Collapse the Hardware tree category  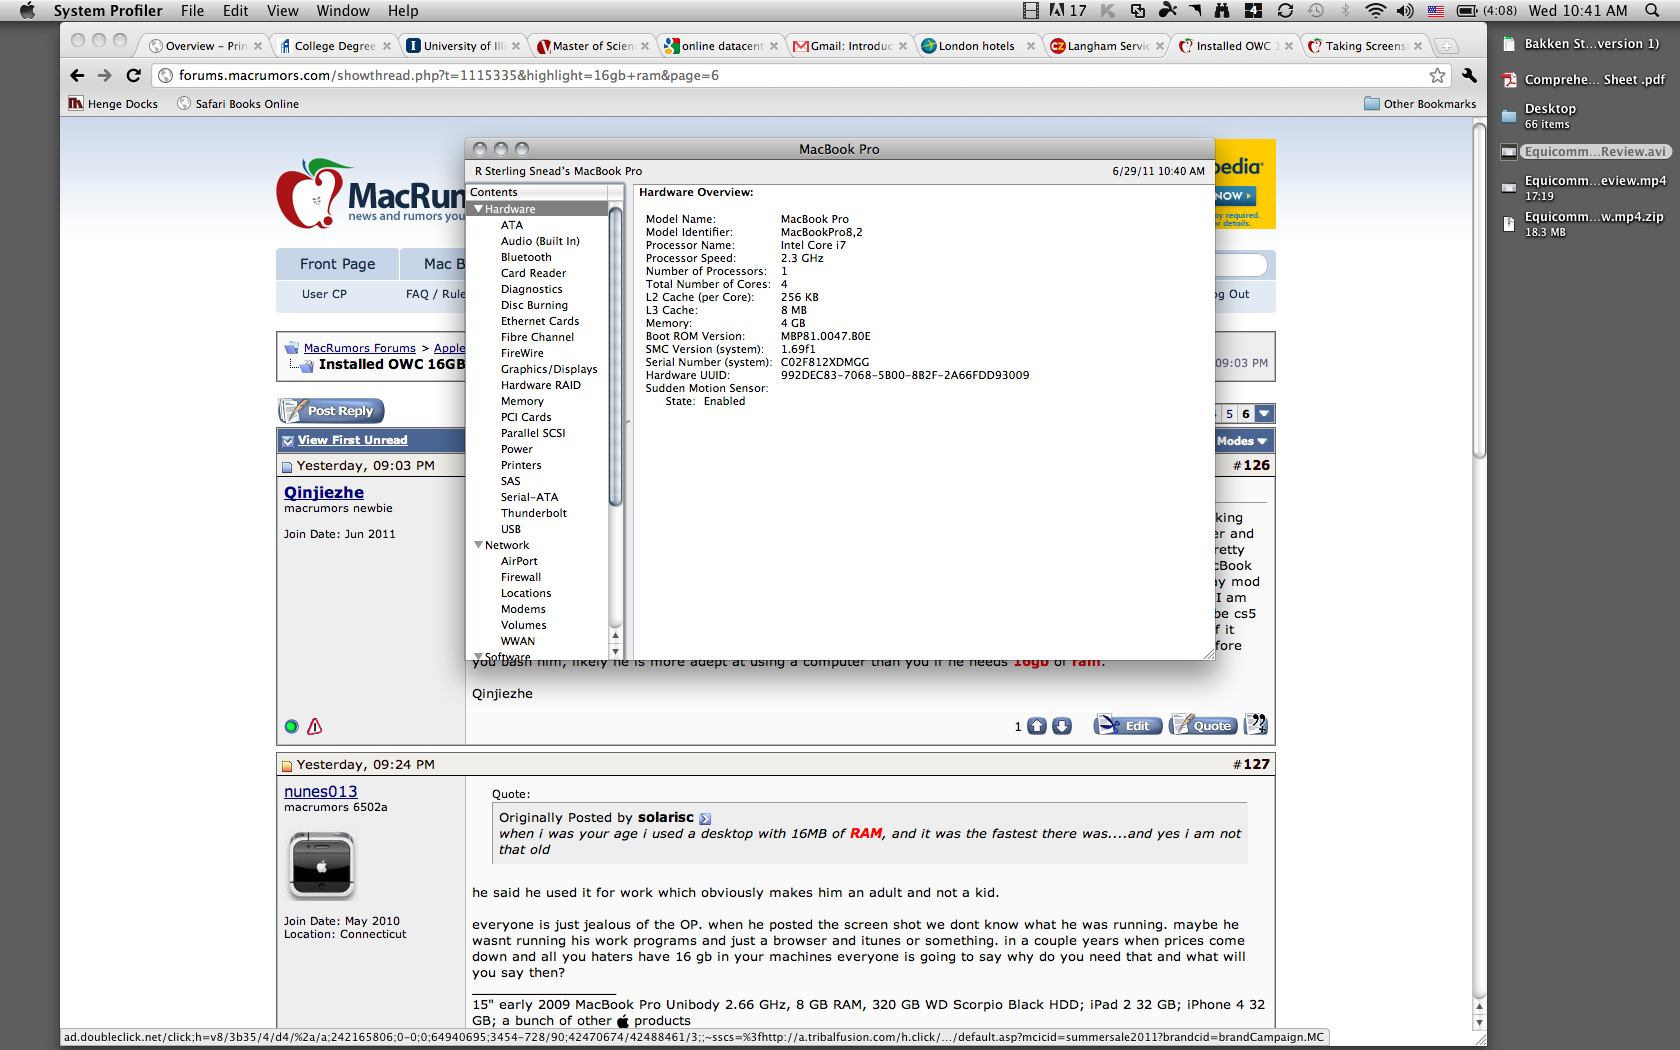479,209
